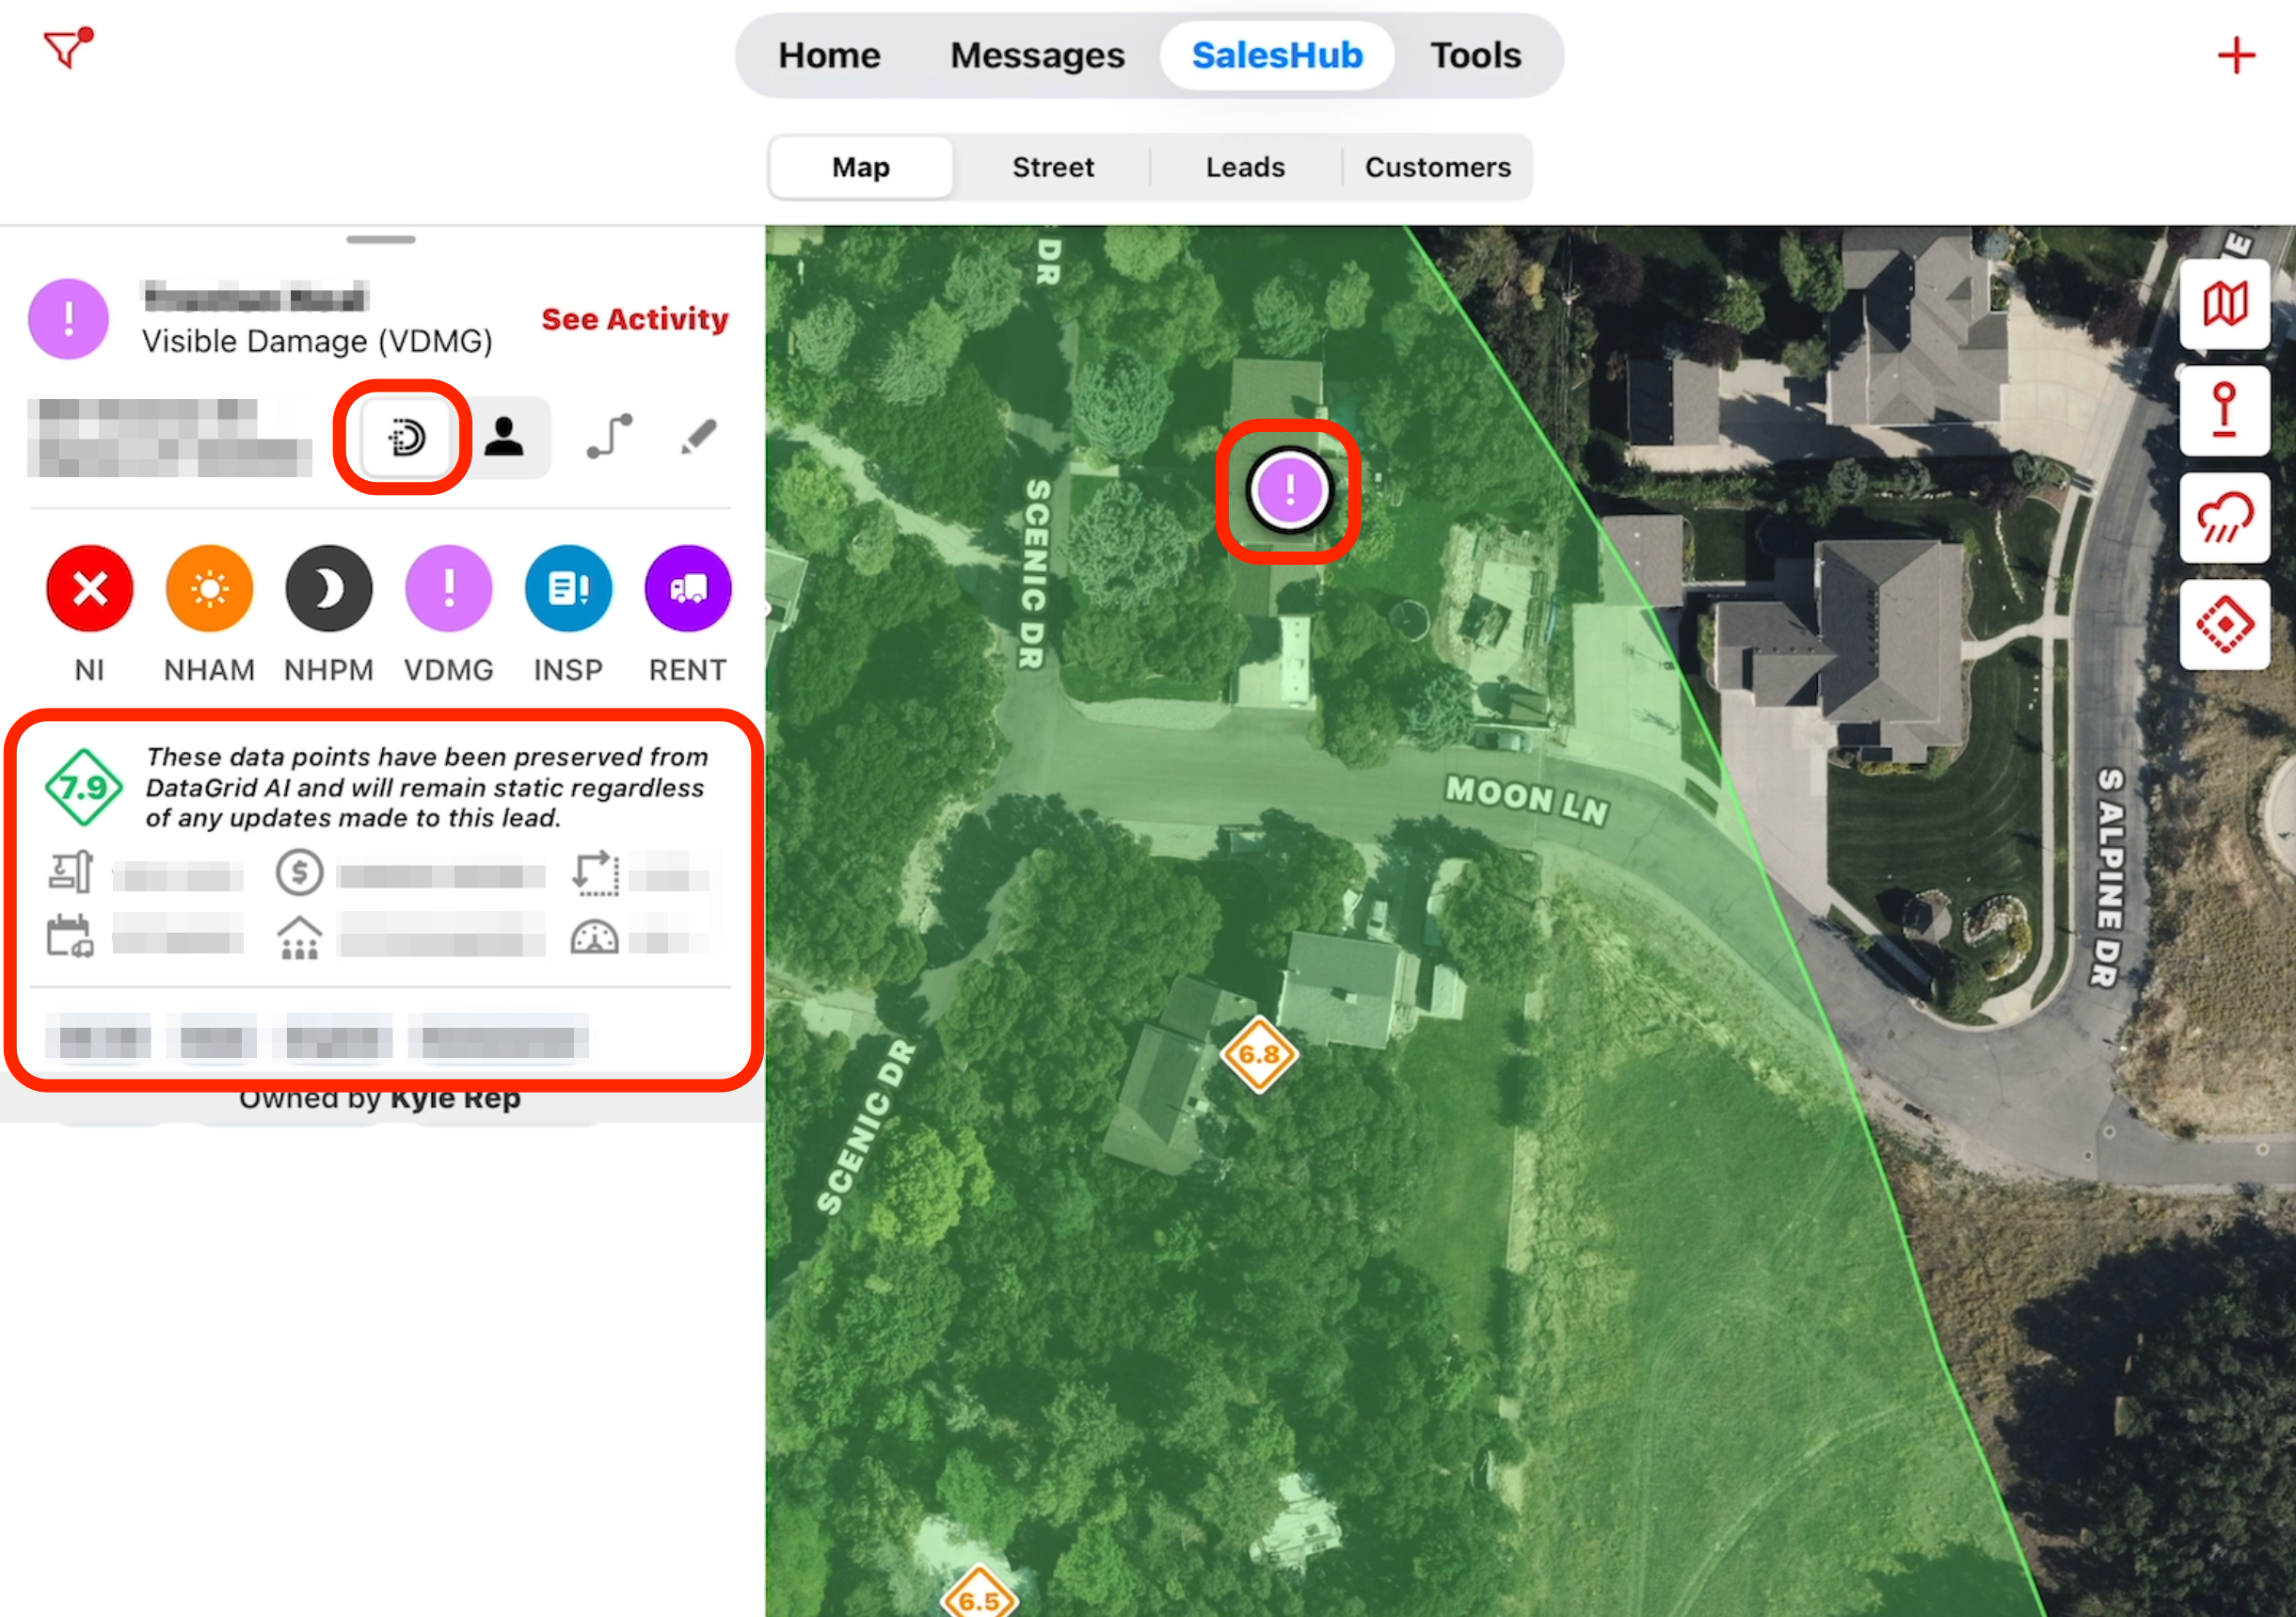Click the See Activity link
The height and width of the screenshot is (1617, 2296).
pos(635,319)
